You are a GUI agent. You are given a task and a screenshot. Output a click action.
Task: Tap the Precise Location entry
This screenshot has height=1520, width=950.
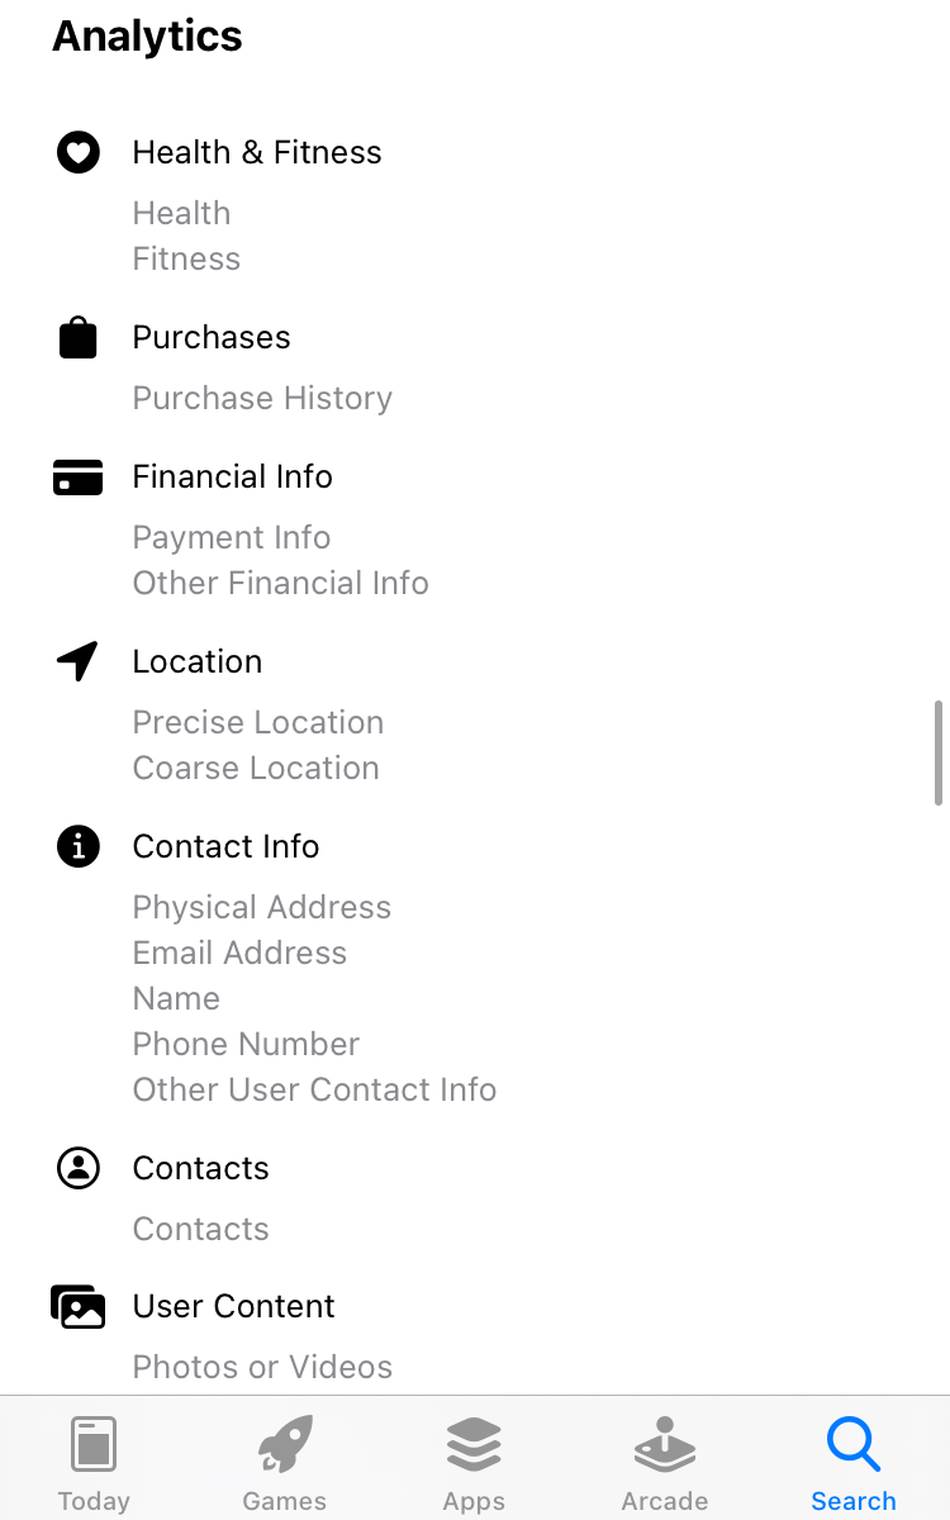tap(258, 722)
